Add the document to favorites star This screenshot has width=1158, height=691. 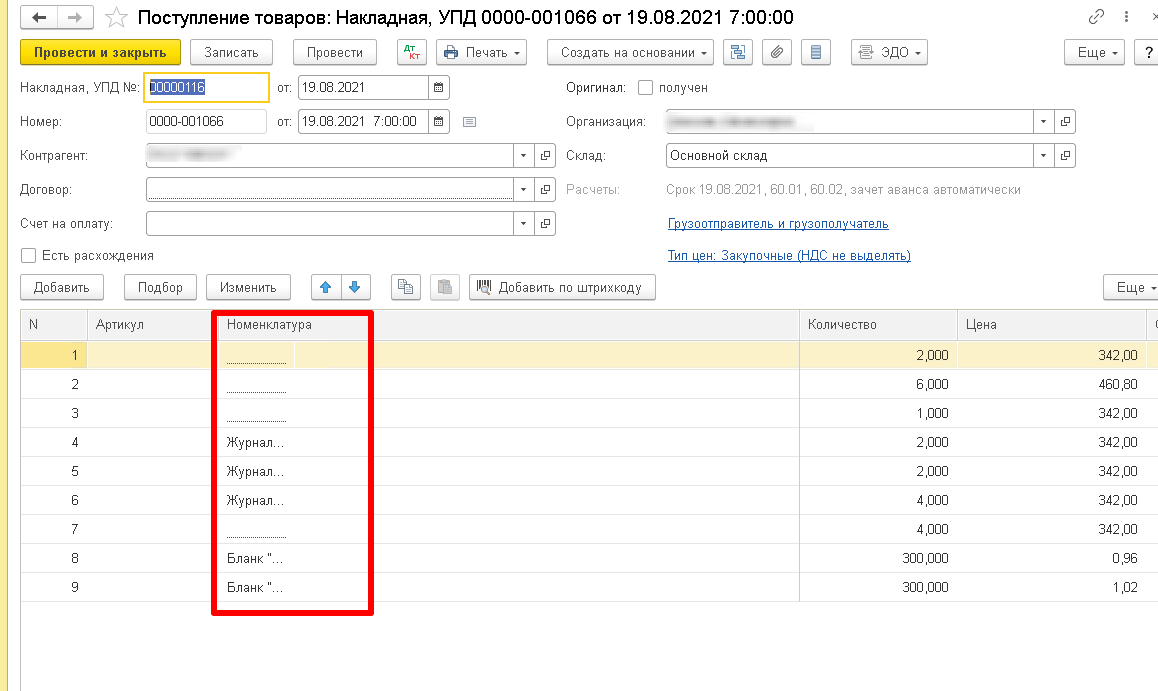116,17
